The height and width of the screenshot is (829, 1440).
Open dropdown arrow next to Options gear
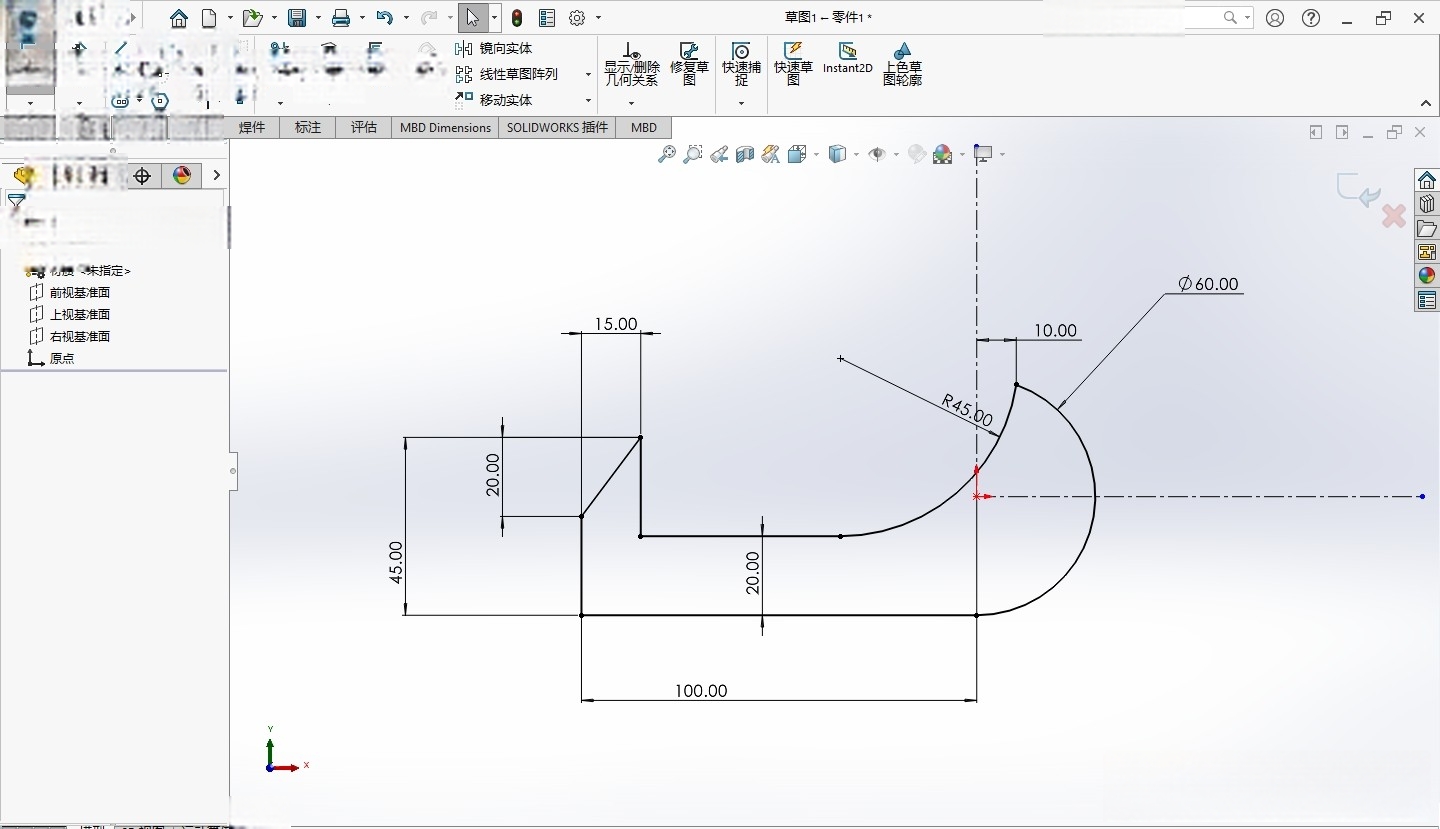[x=598, y=18]
